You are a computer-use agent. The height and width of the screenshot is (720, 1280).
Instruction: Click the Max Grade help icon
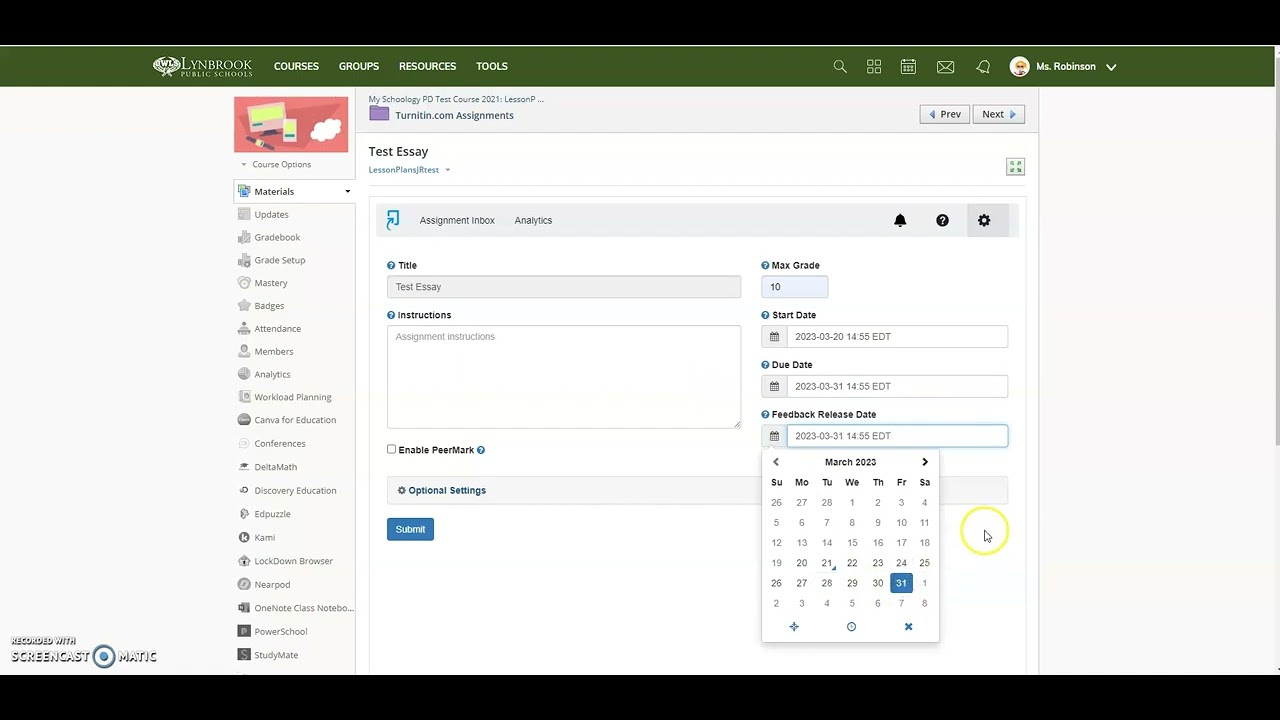(x=765, y=265)
